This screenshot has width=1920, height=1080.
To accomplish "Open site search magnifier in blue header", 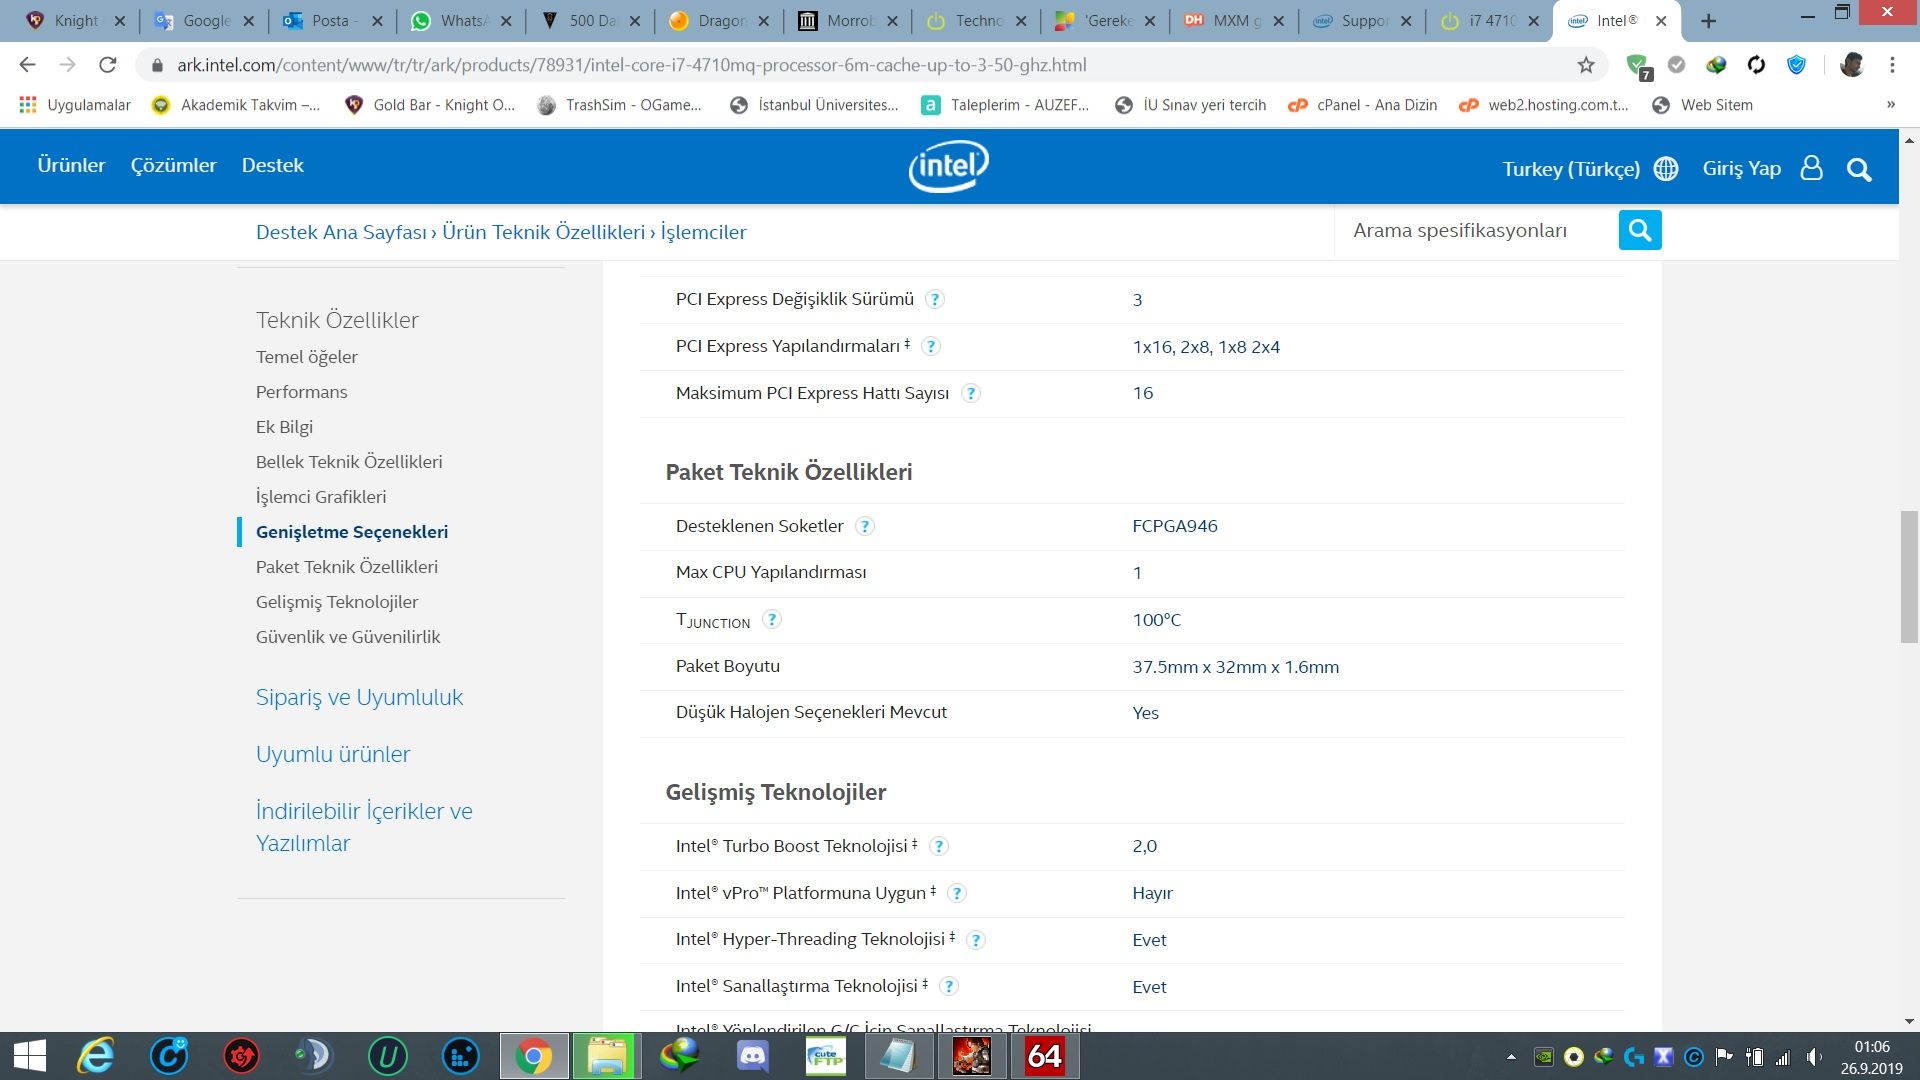I will tap(1859, 169).
